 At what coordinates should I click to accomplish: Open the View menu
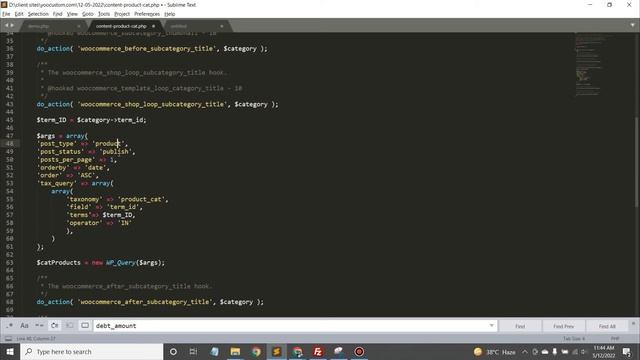[72, 14]
